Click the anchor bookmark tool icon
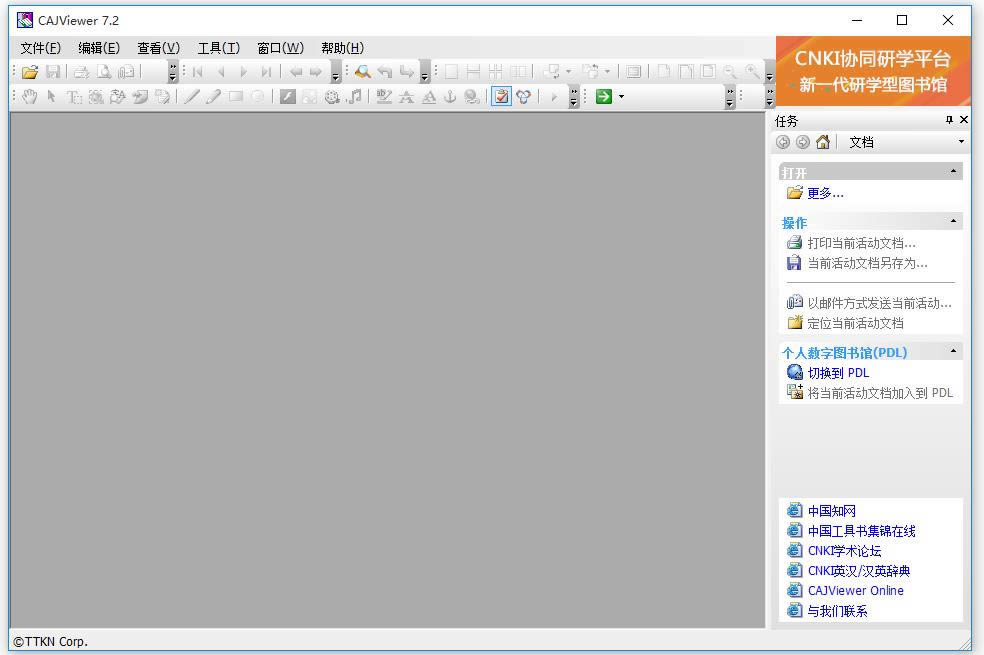 pyautogui.click(x=450, y=97)
